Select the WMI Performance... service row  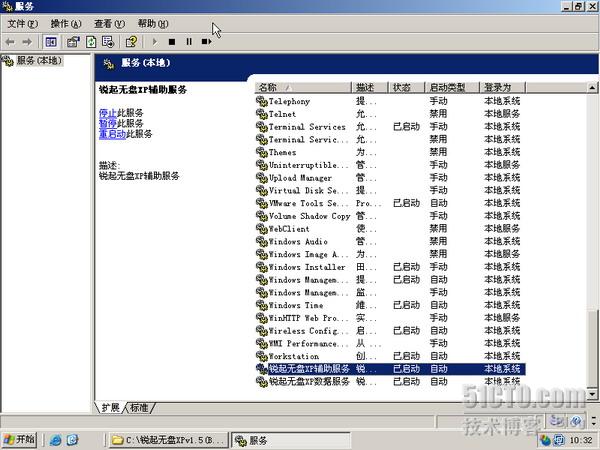click(390, 343)
